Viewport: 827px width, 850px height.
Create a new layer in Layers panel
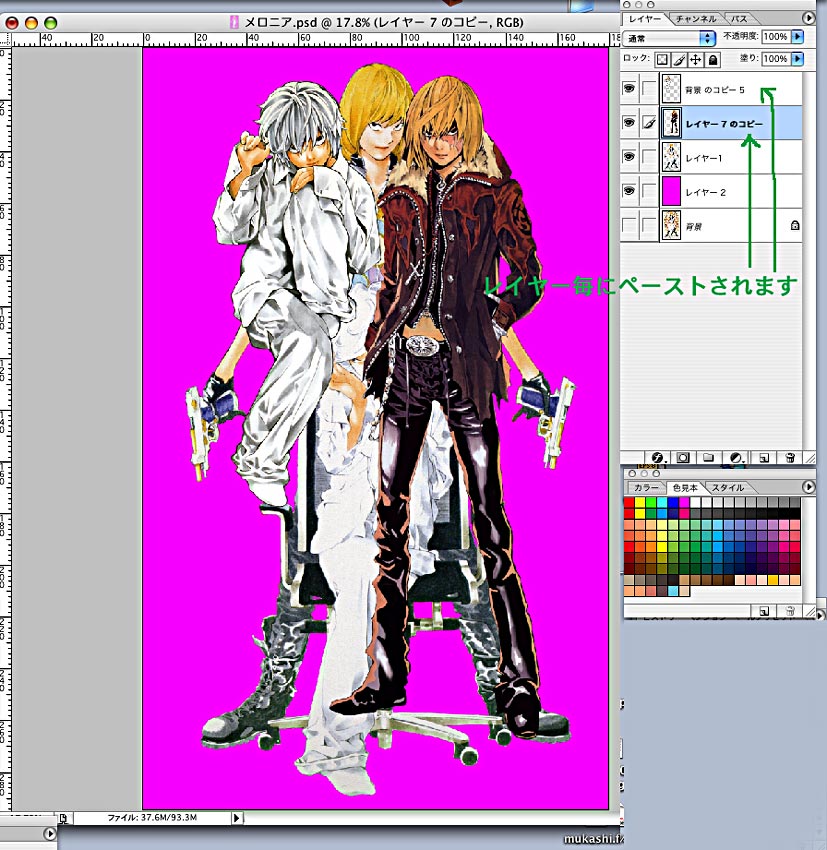point(764,458)
